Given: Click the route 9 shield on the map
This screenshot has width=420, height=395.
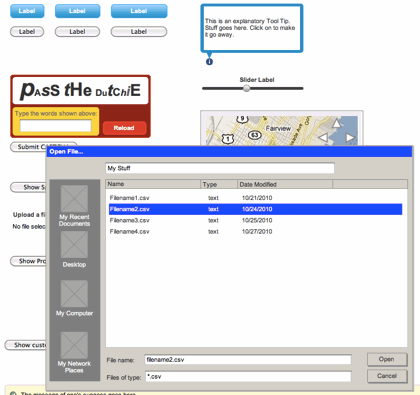Looking at the screenshot, I should coord(242,118).
